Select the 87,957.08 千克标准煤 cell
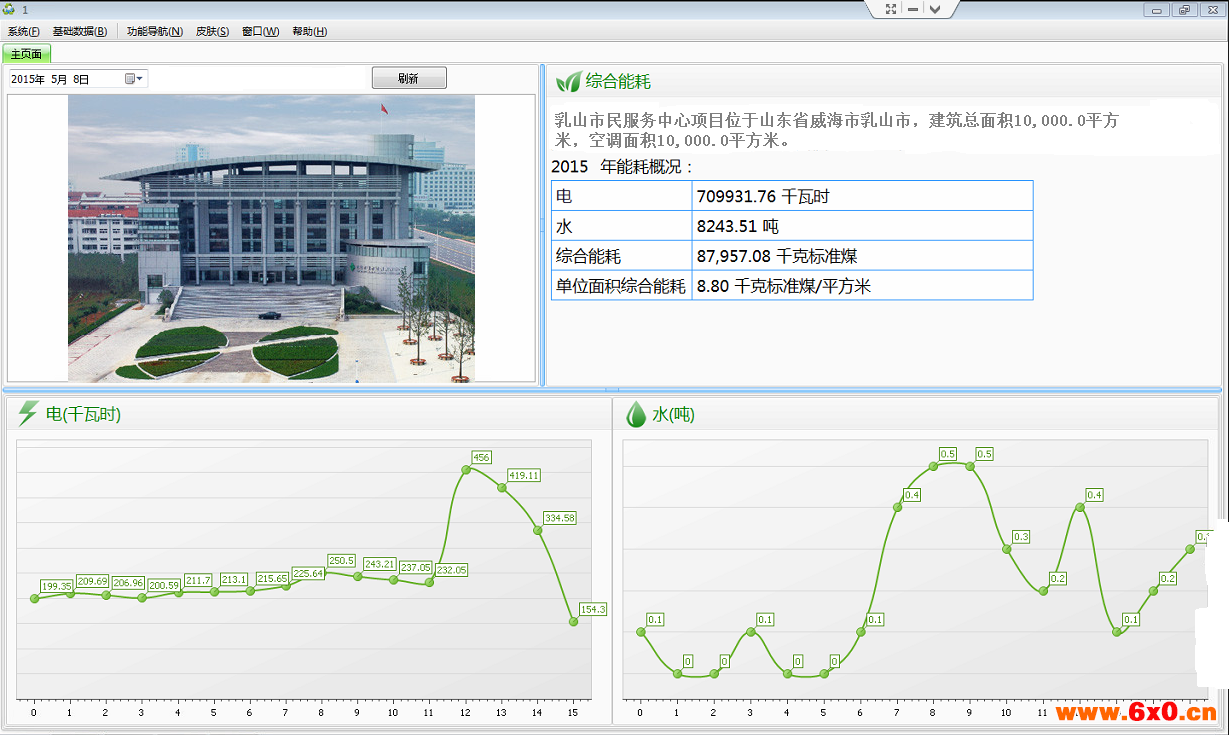 click(862, 256)
